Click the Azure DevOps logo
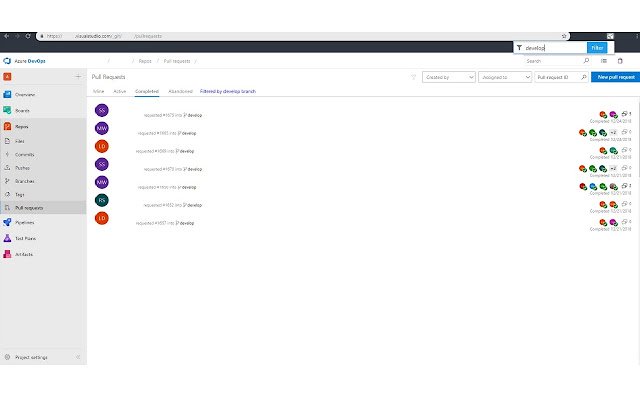 point(7,61)
